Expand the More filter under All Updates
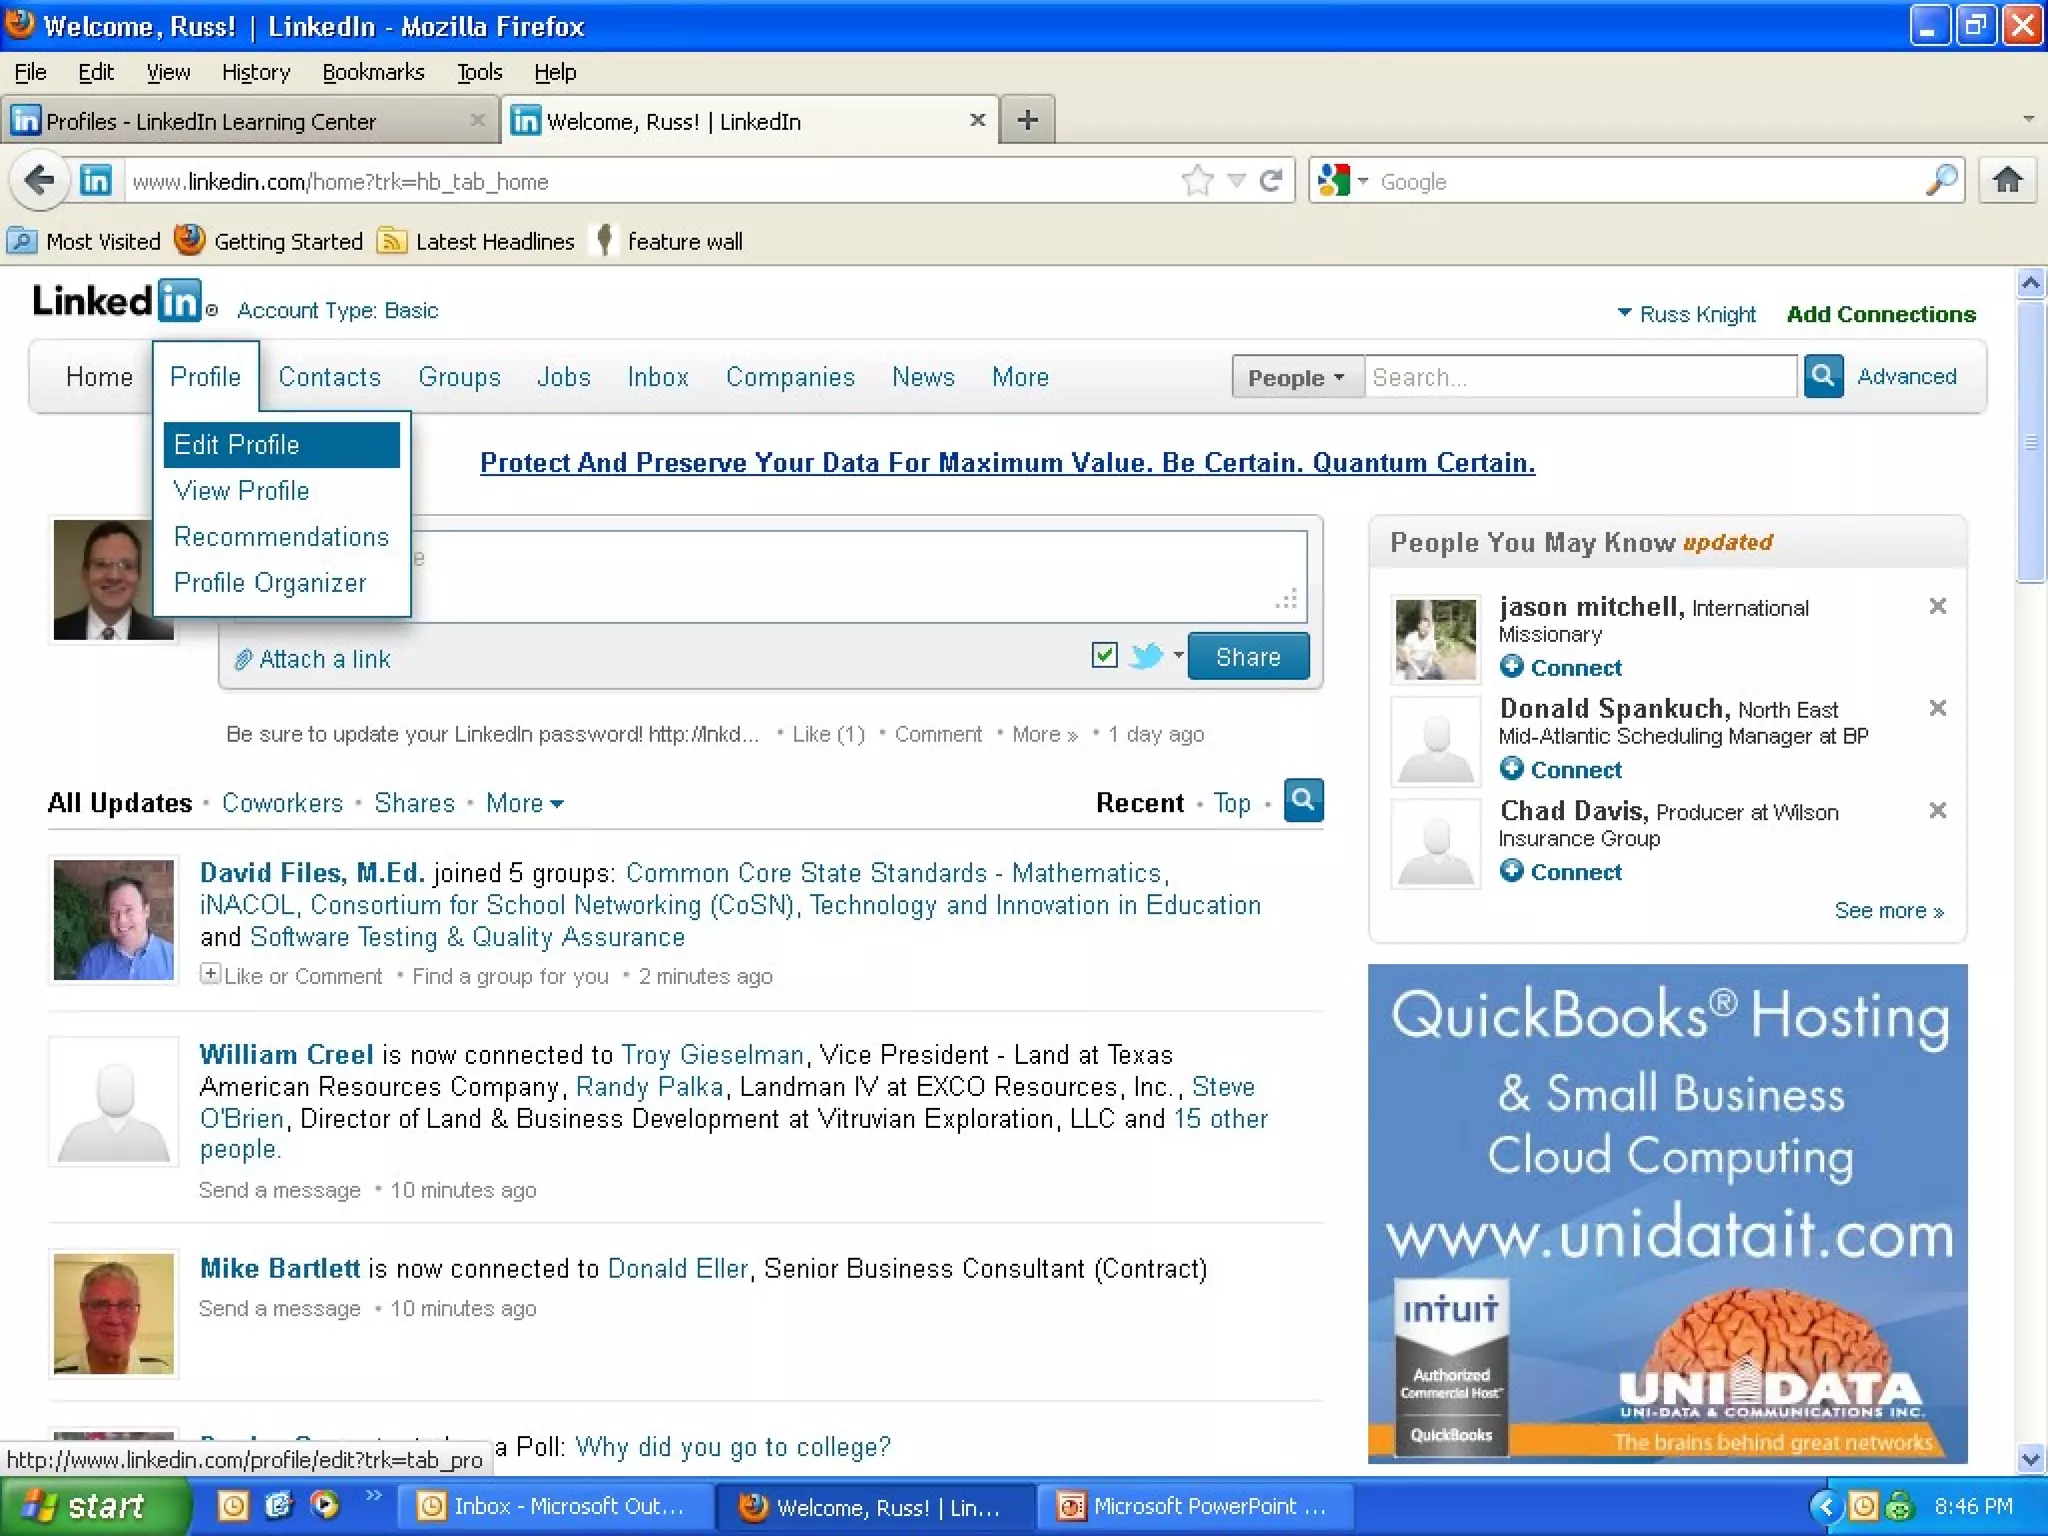Viewport: 2048px width, 1536px height. click(524, 803)
